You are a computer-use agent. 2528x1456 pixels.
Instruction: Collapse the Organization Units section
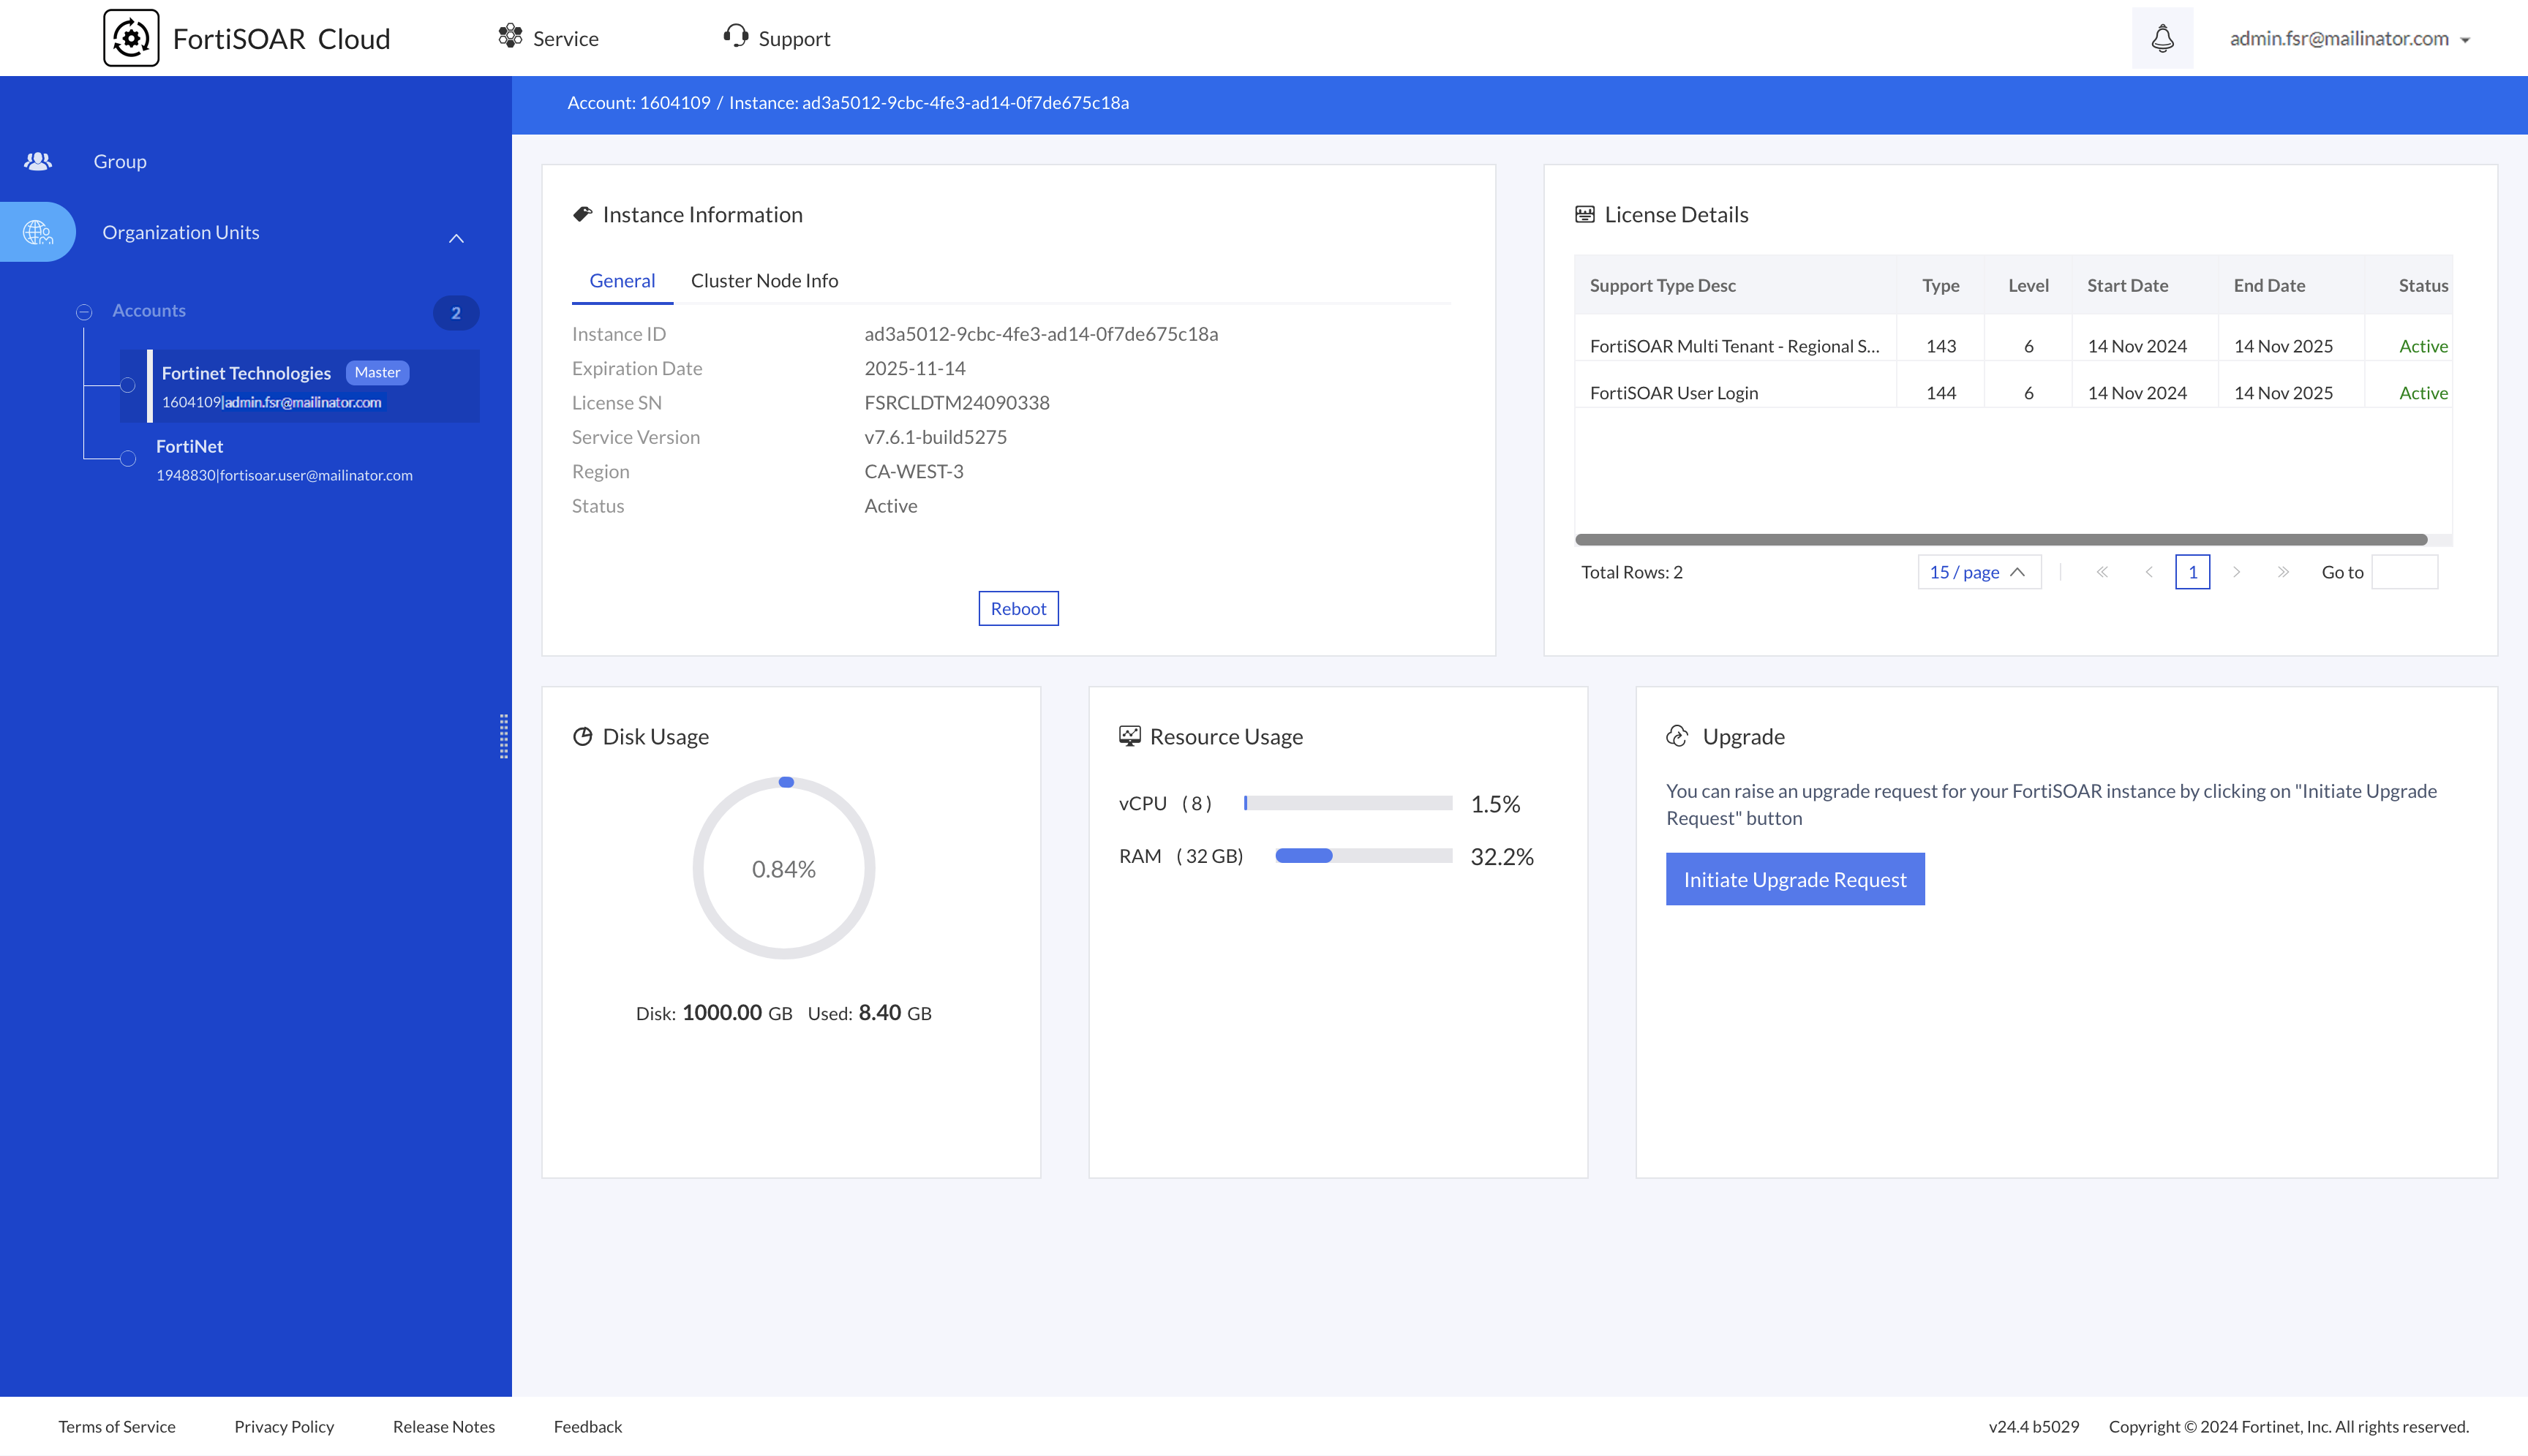tap(456, 239)
